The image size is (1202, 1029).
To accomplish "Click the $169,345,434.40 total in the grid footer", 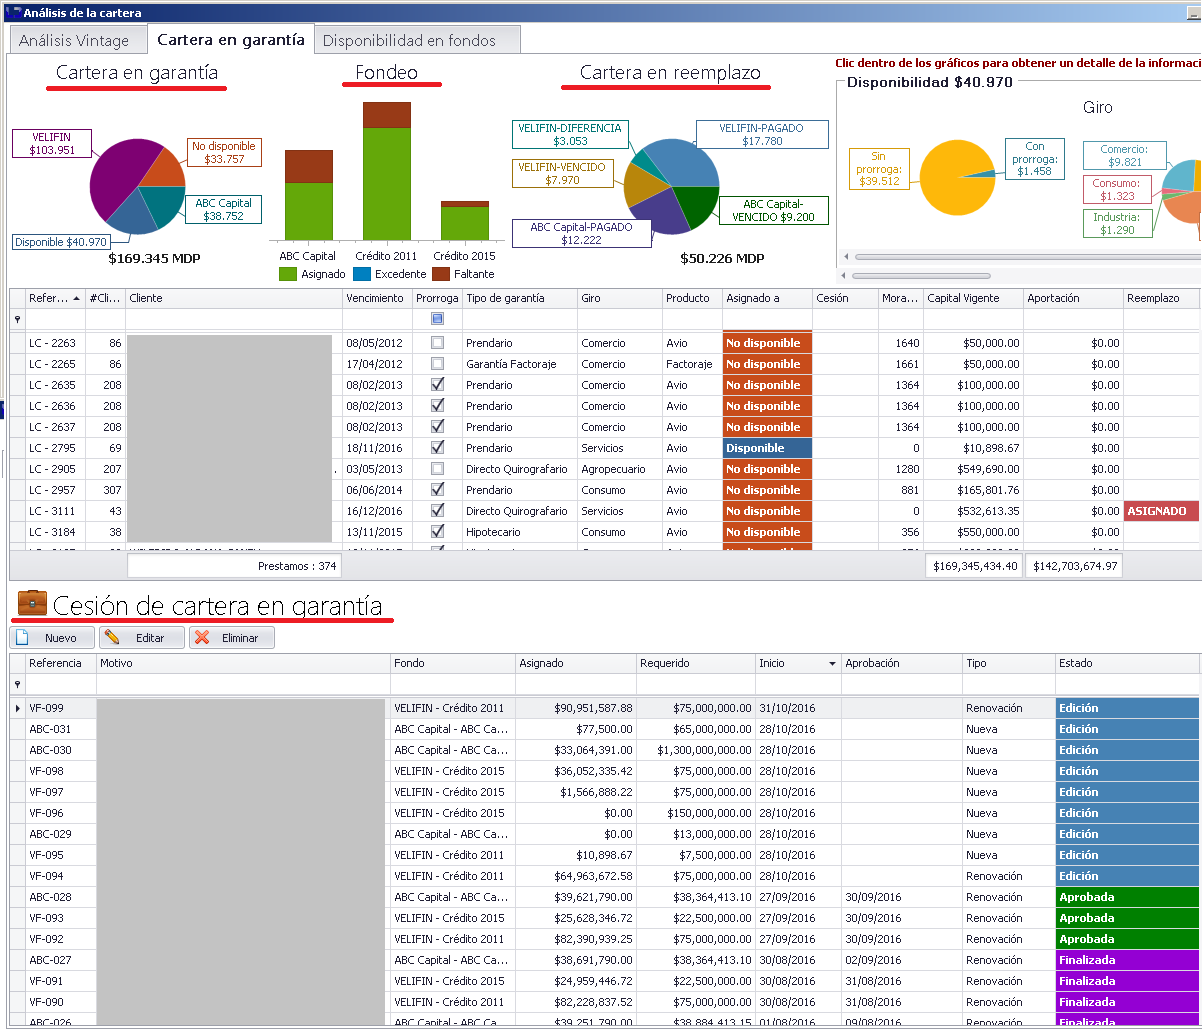I will tap(974, 566).
